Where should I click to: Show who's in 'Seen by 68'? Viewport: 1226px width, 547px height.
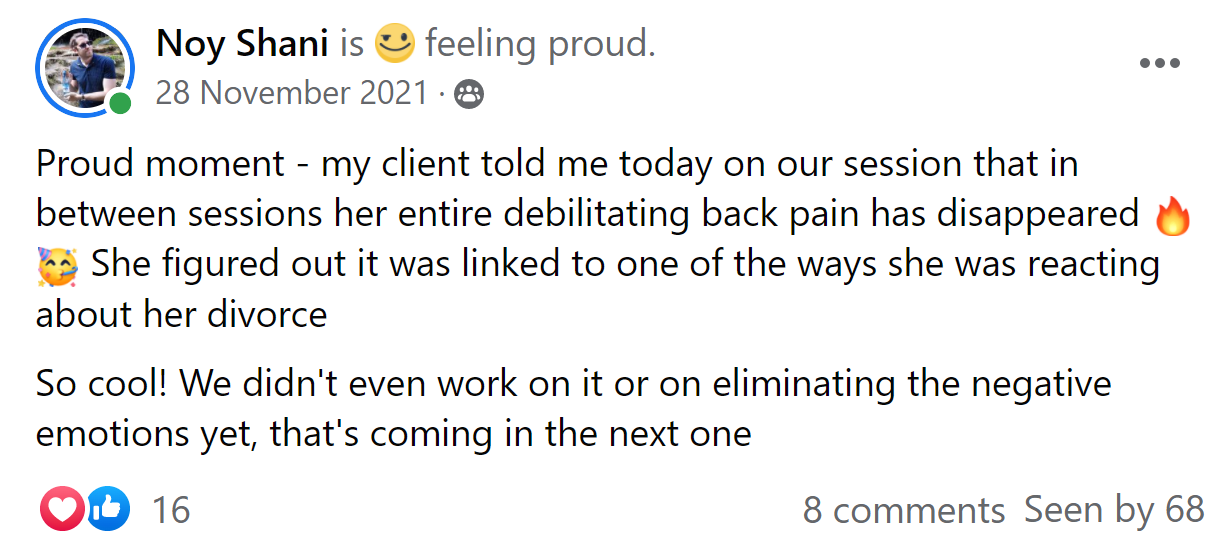point(1114,511)
